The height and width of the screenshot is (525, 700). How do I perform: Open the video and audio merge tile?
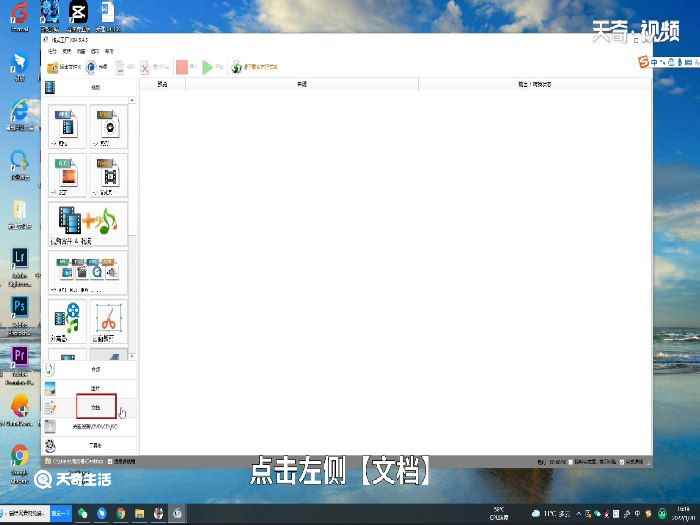click(88, 224)
